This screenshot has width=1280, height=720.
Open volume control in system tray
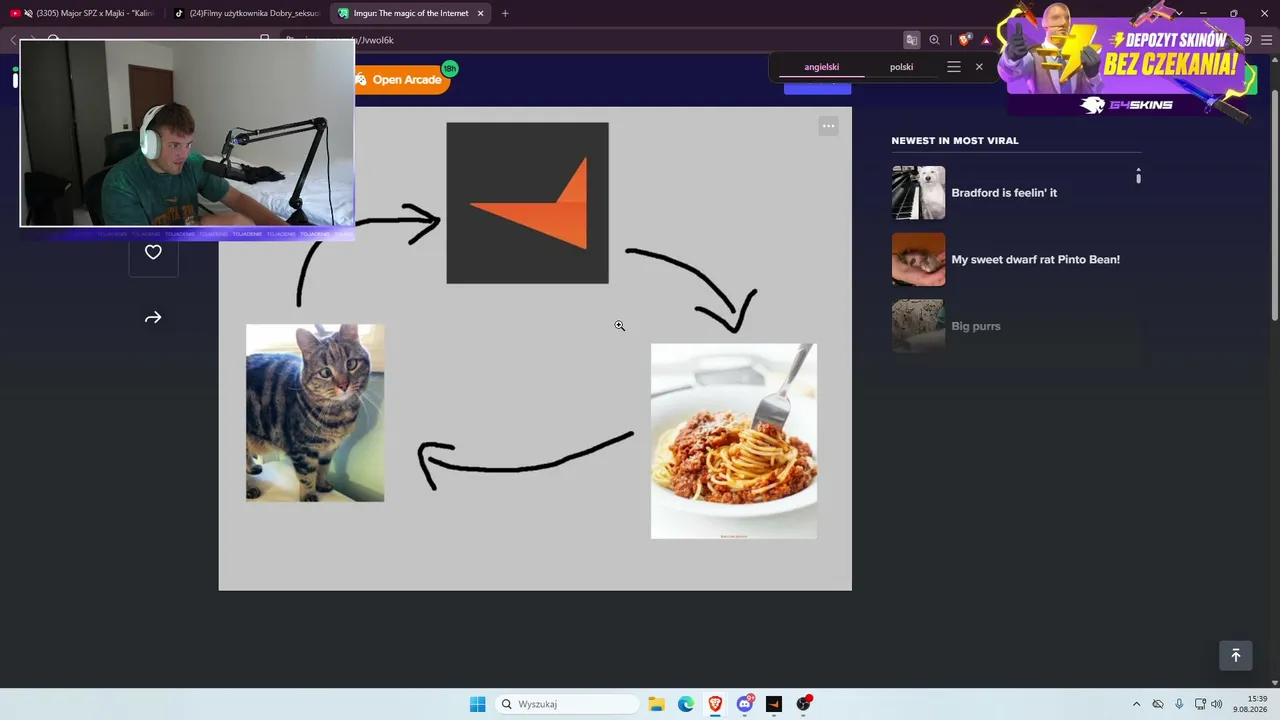1217,704
